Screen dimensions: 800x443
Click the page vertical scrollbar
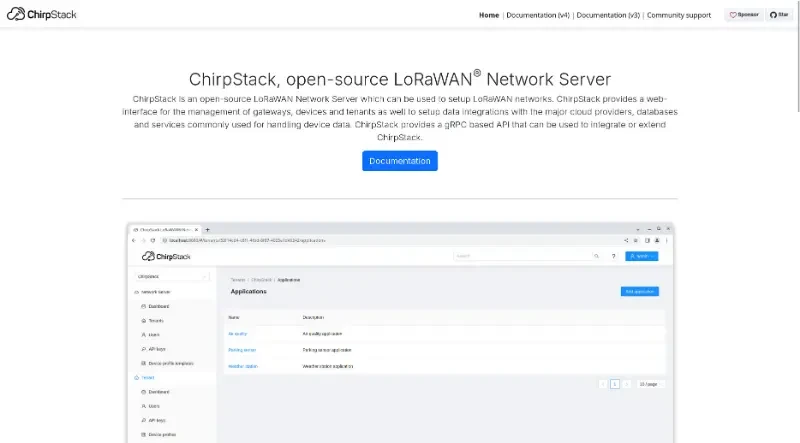tap(797, 56)
